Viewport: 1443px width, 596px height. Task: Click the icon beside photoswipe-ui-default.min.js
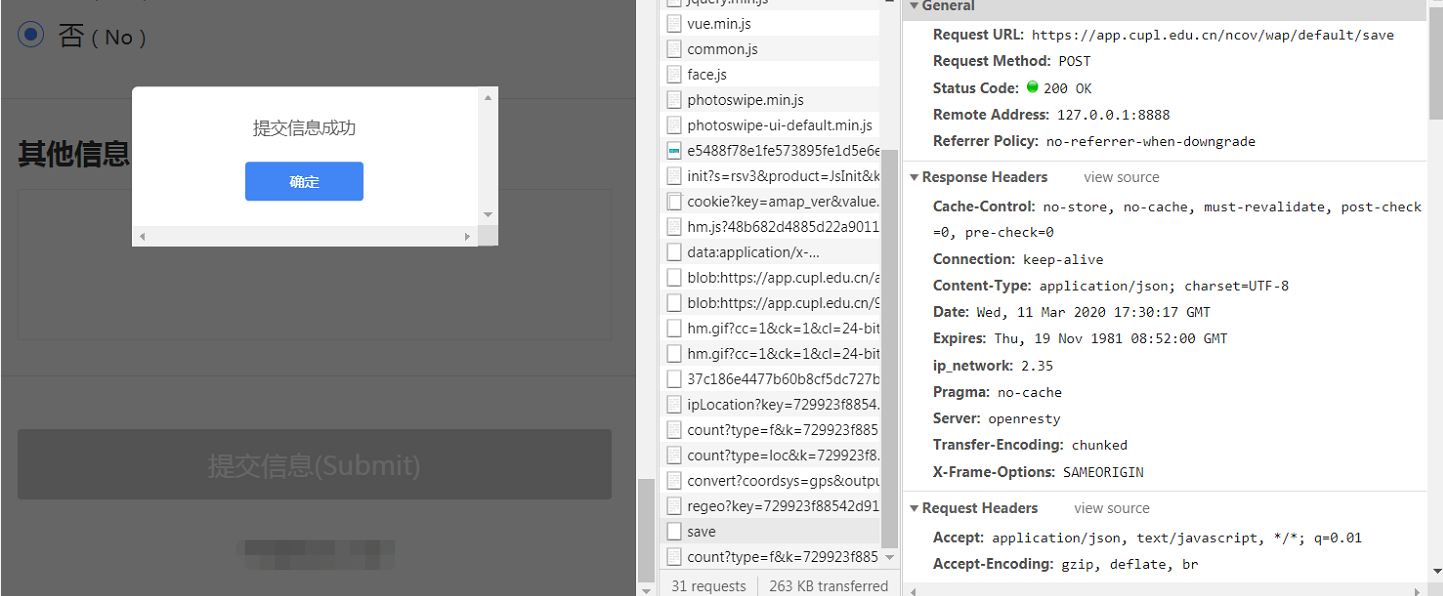pos(675,125)
